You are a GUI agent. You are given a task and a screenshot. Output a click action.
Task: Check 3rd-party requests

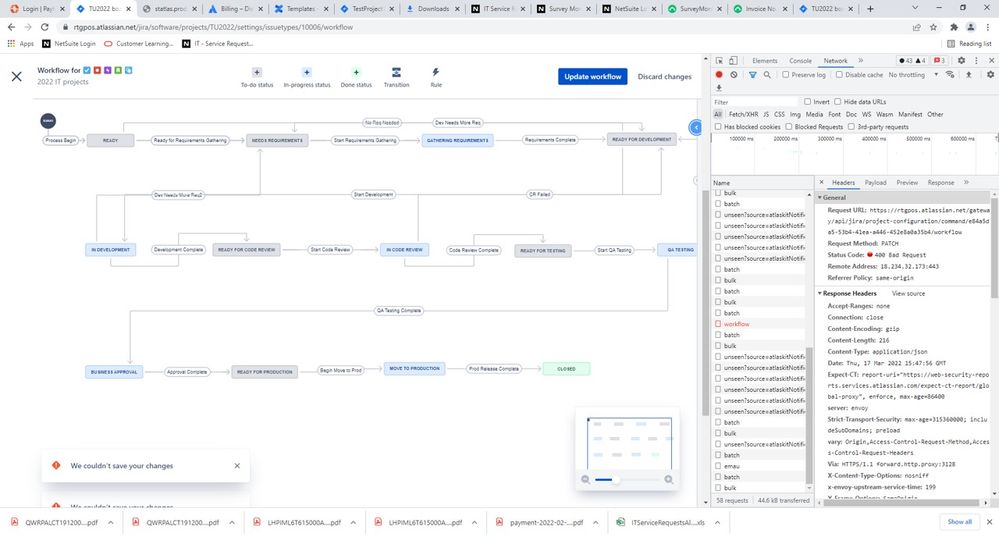pos(851,127)
